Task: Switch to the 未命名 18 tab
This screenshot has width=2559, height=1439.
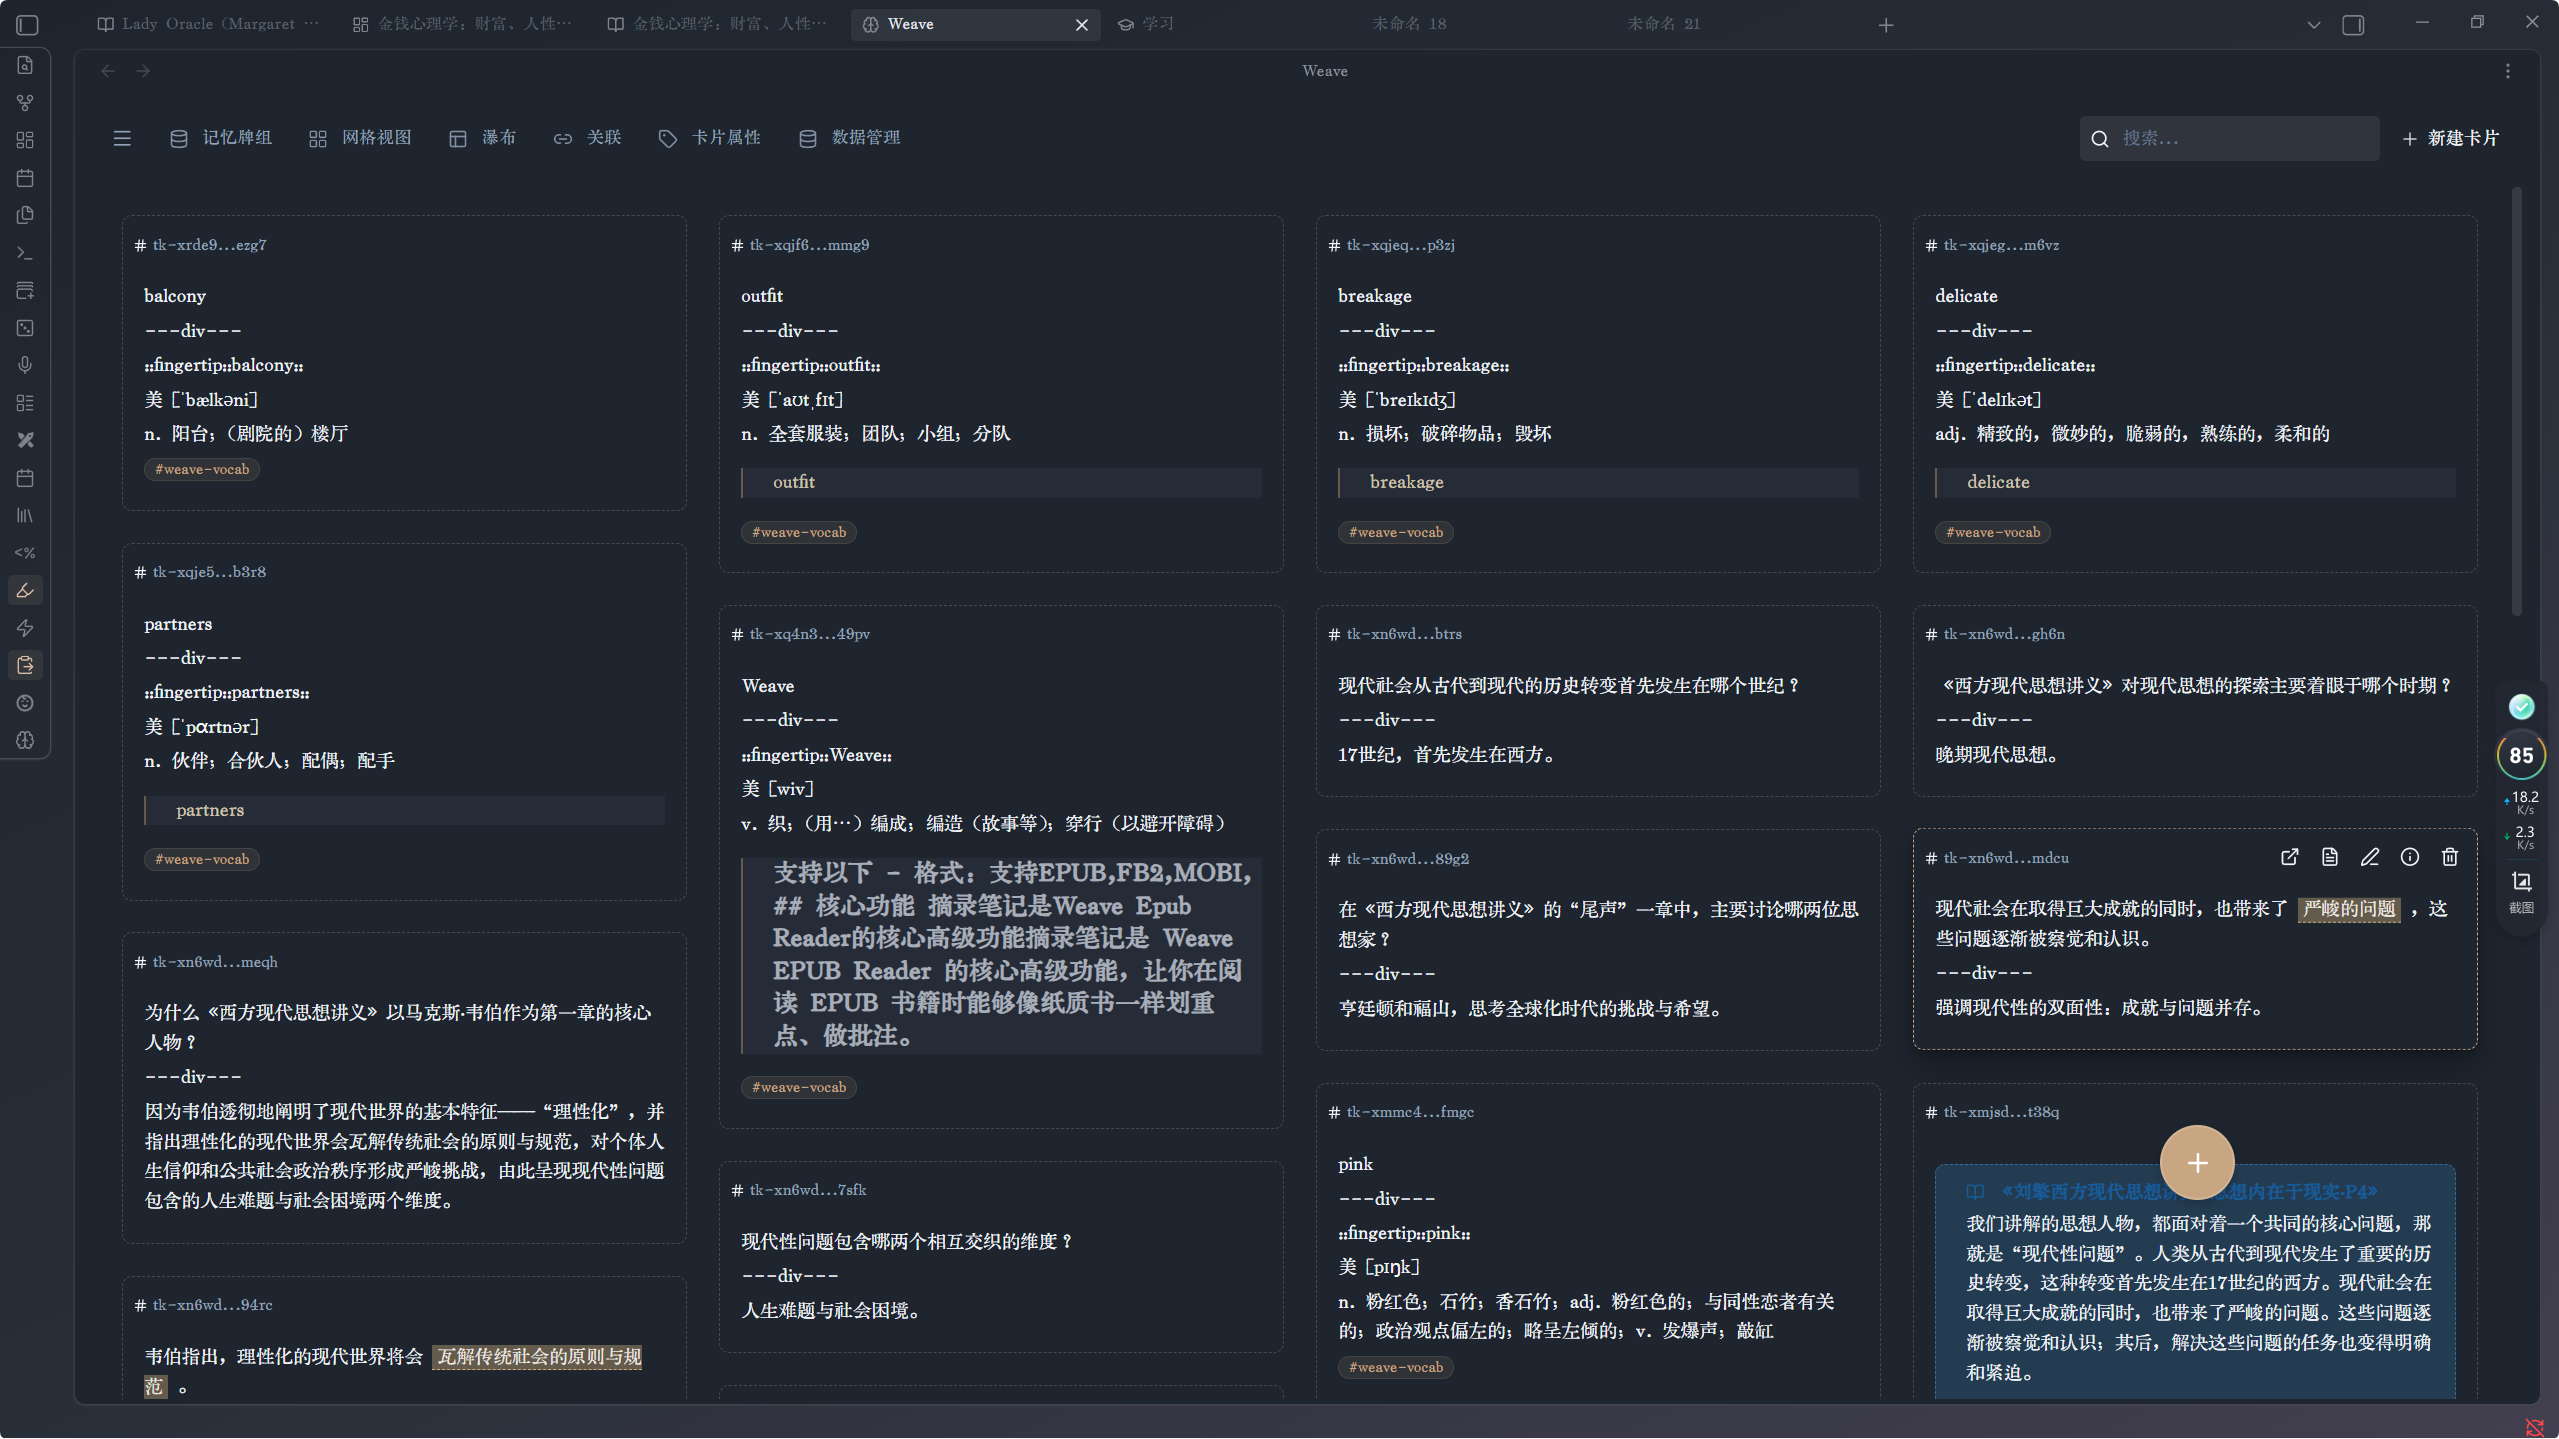Action: click(1409, 24)
